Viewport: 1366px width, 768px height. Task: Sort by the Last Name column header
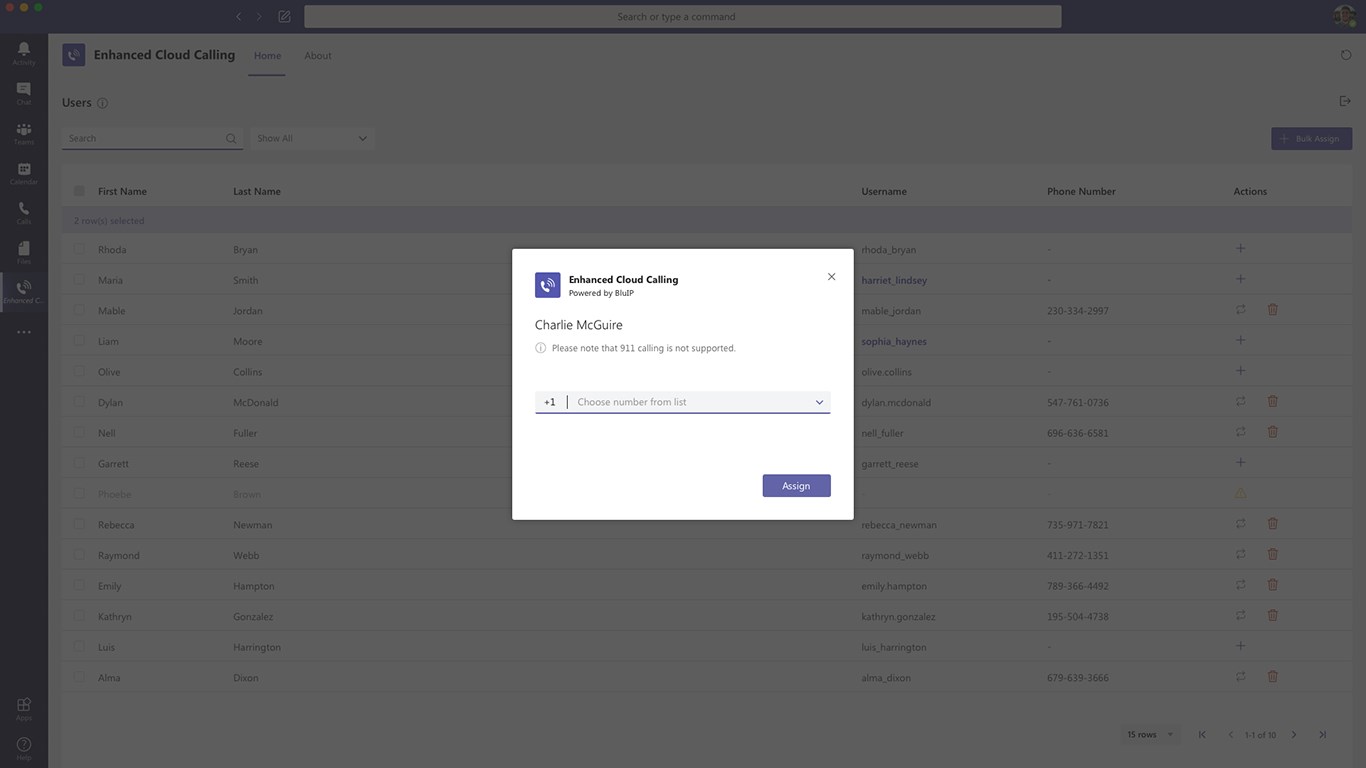click(257, 191)
